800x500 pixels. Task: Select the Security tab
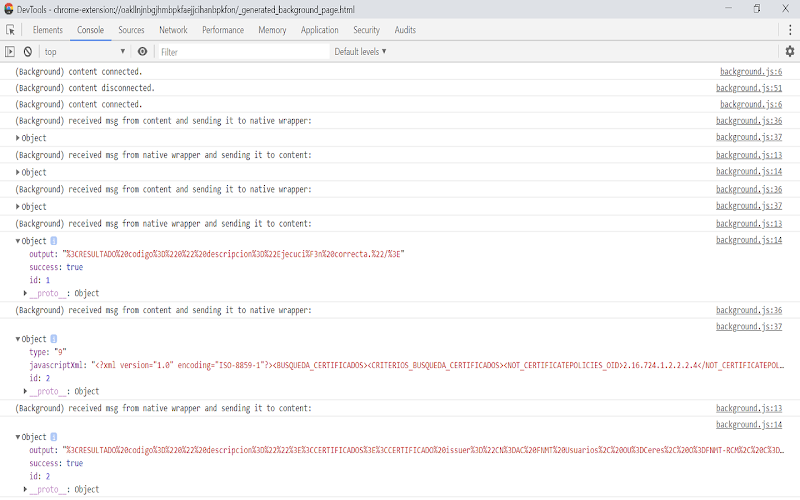tap(366, 30)
